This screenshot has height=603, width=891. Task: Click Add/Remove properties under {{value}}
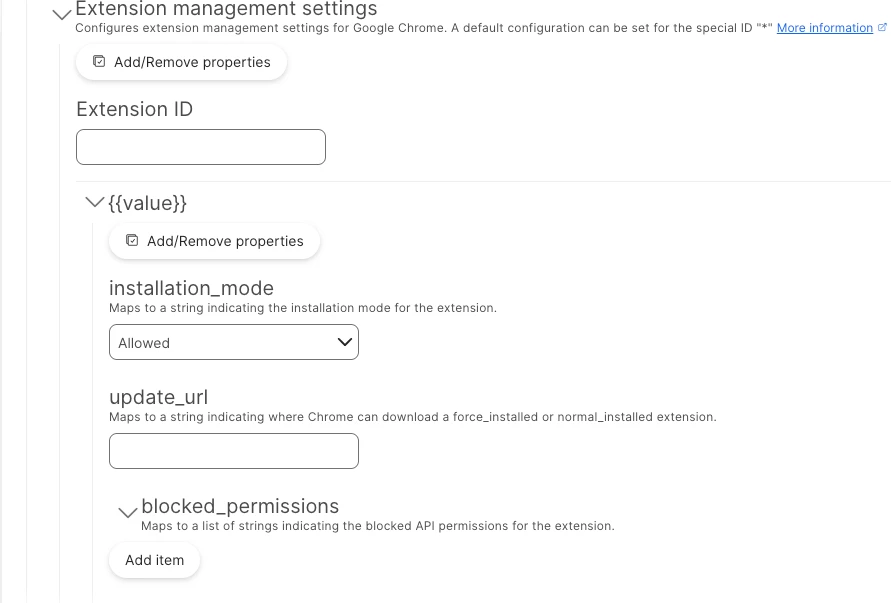click(x=214, y=241)
